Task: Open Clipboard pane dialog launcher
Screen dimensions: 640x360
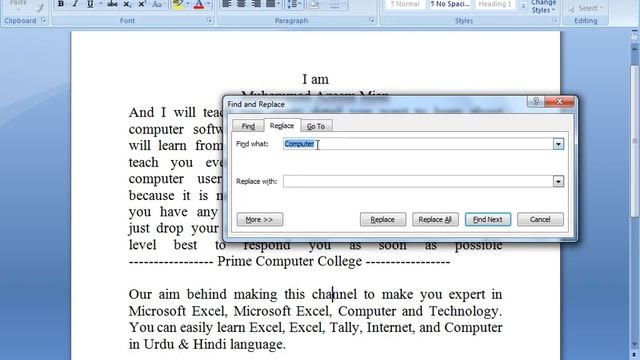Action: click(x=43, y=20)
